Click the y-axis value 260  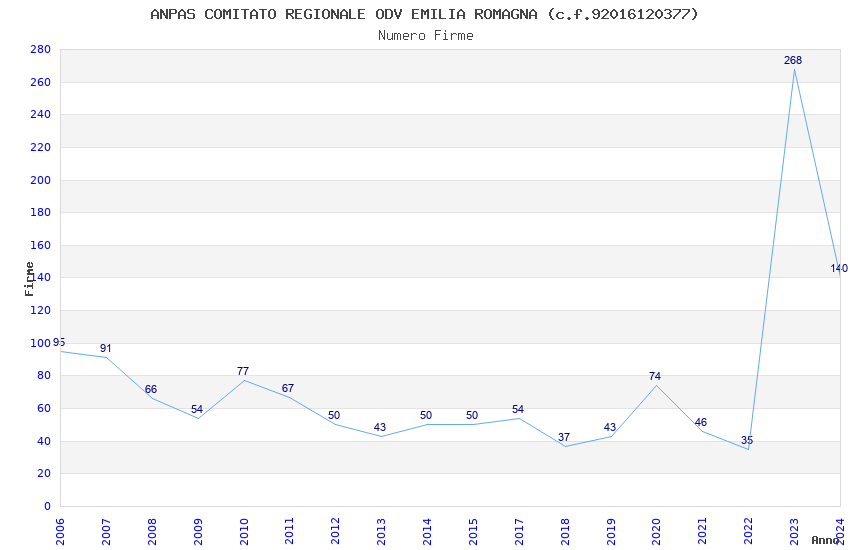coord(41,82)
